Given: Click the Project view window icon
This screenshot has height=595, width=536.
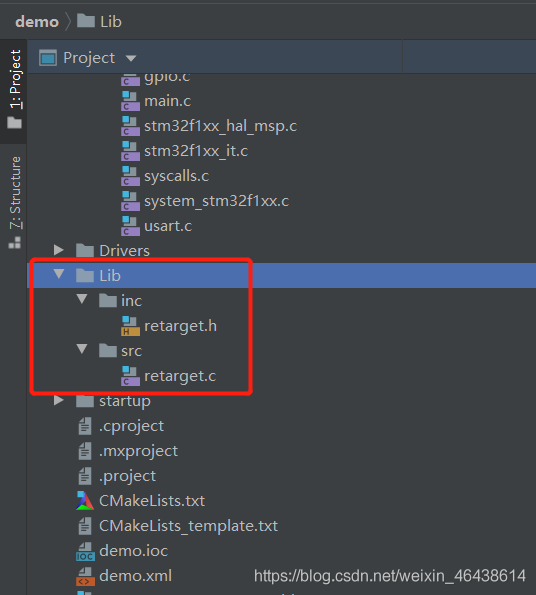Looking at the screenshot, I should [48, 58].
